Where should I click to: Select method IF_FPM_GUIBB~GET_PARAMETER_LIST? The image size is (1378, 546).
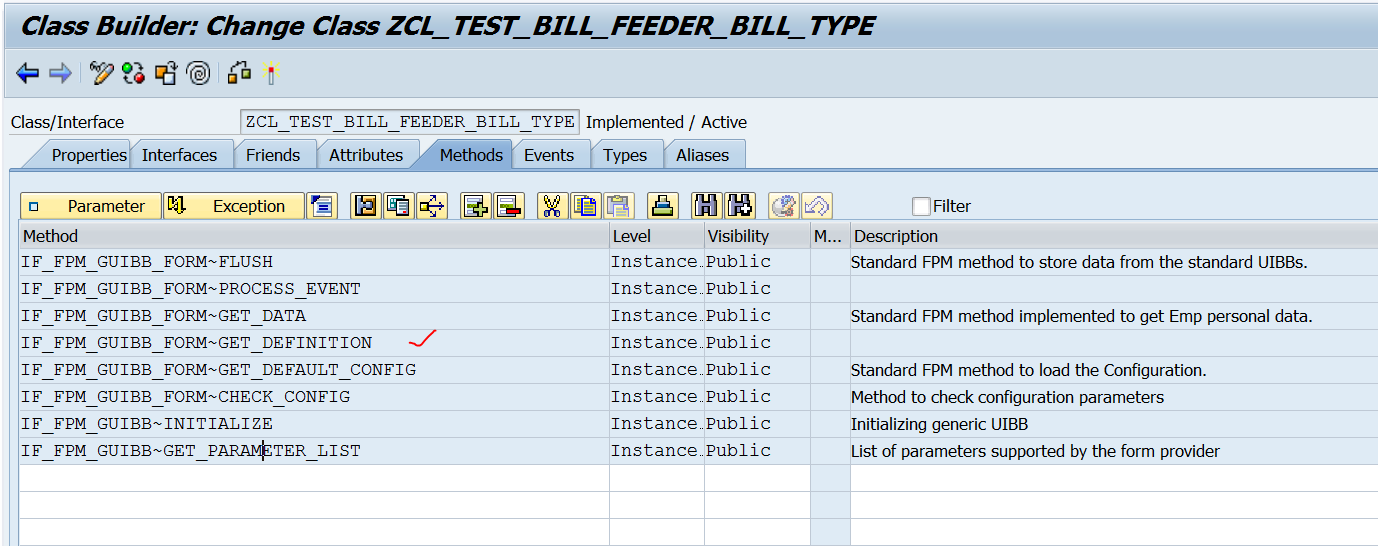coord(314,451)
